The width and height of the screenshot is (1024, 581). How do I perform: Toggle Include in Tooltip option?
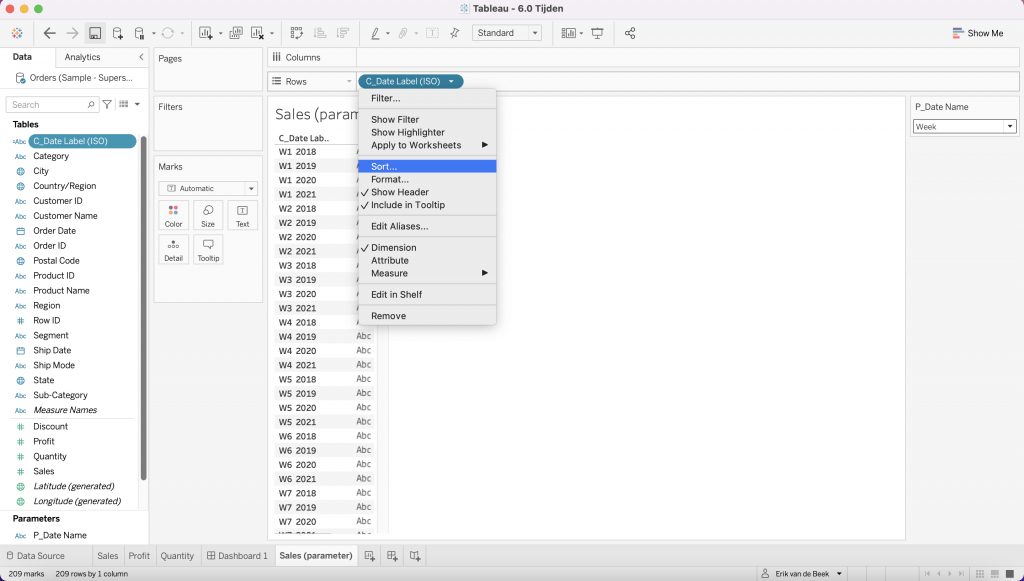(x=407, y=205)
